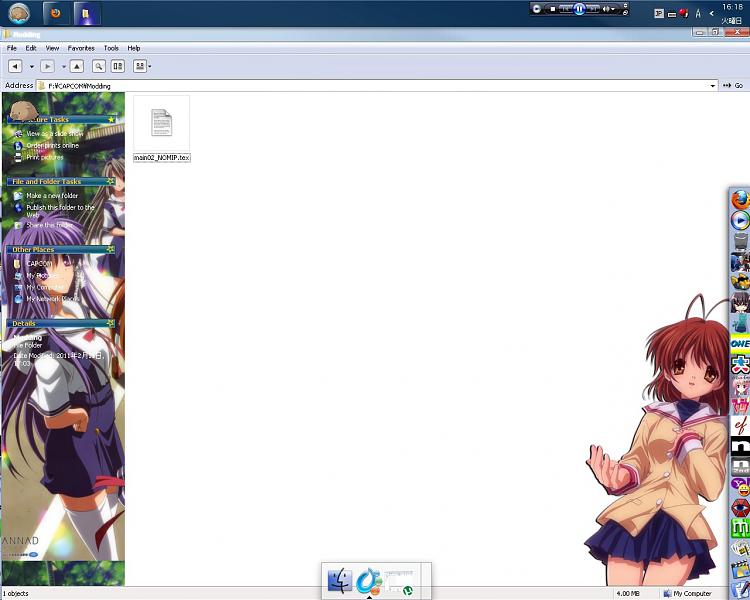Launch Windows Media Player from side dock
Image resolution: width=750 pixels, height=600 pixels.
pos(740,221)
